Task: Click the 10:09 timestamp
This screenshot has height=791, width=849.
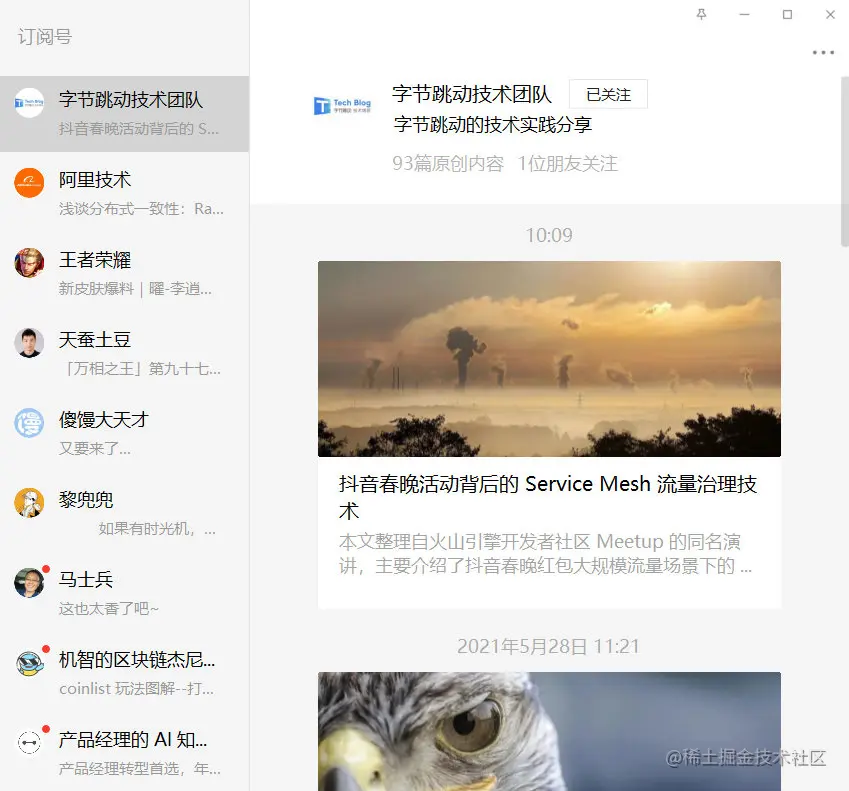Action: coord(549,235)
